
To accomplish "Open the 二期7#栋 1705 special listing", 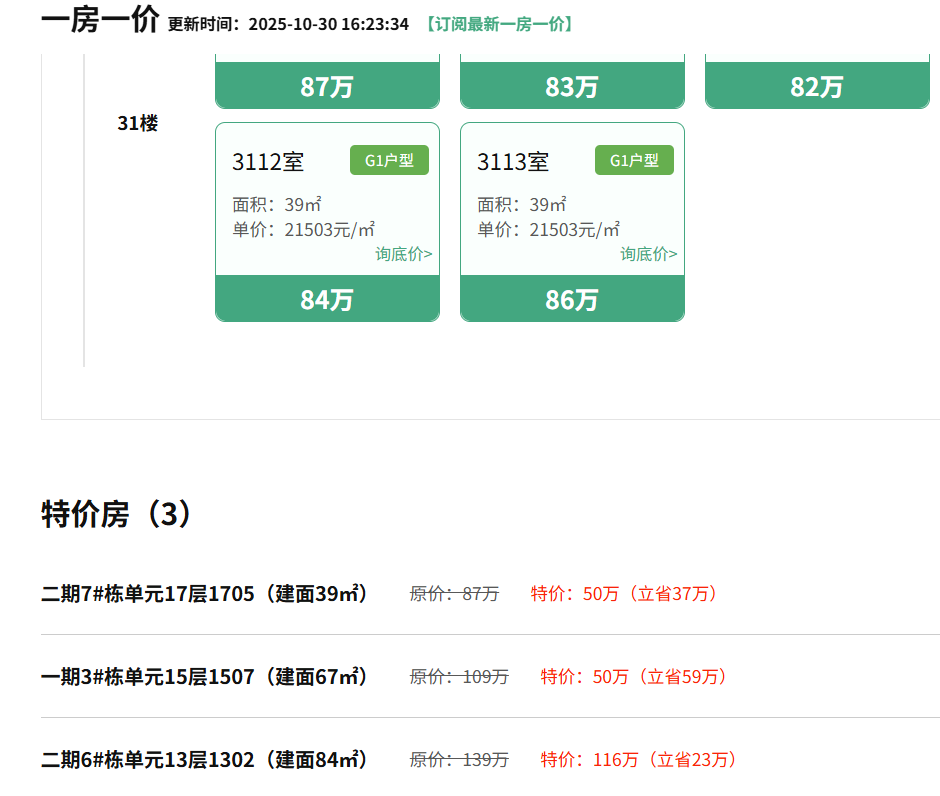I will point(204,593).
